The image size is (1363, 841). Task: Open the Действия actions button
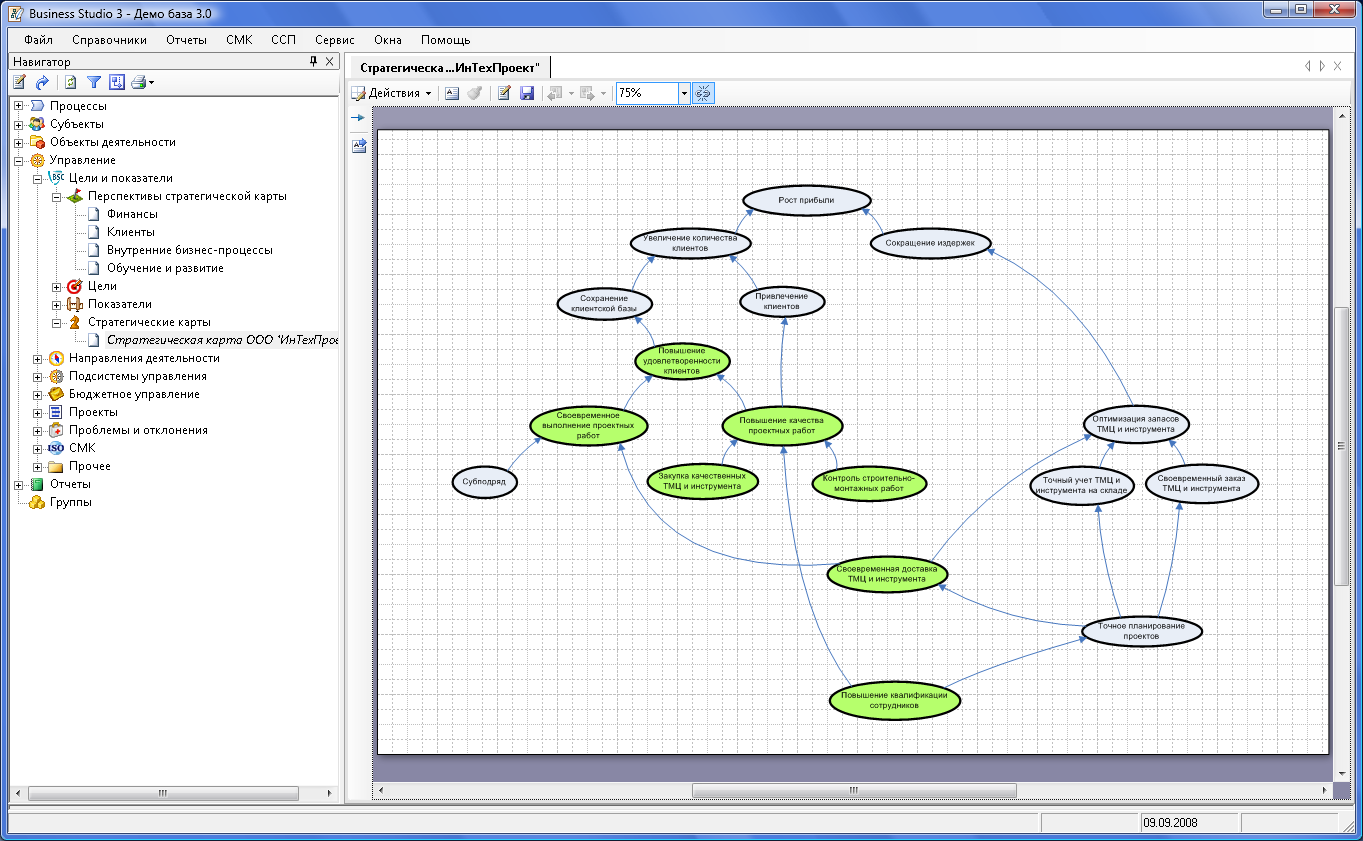tap(392, 93)
